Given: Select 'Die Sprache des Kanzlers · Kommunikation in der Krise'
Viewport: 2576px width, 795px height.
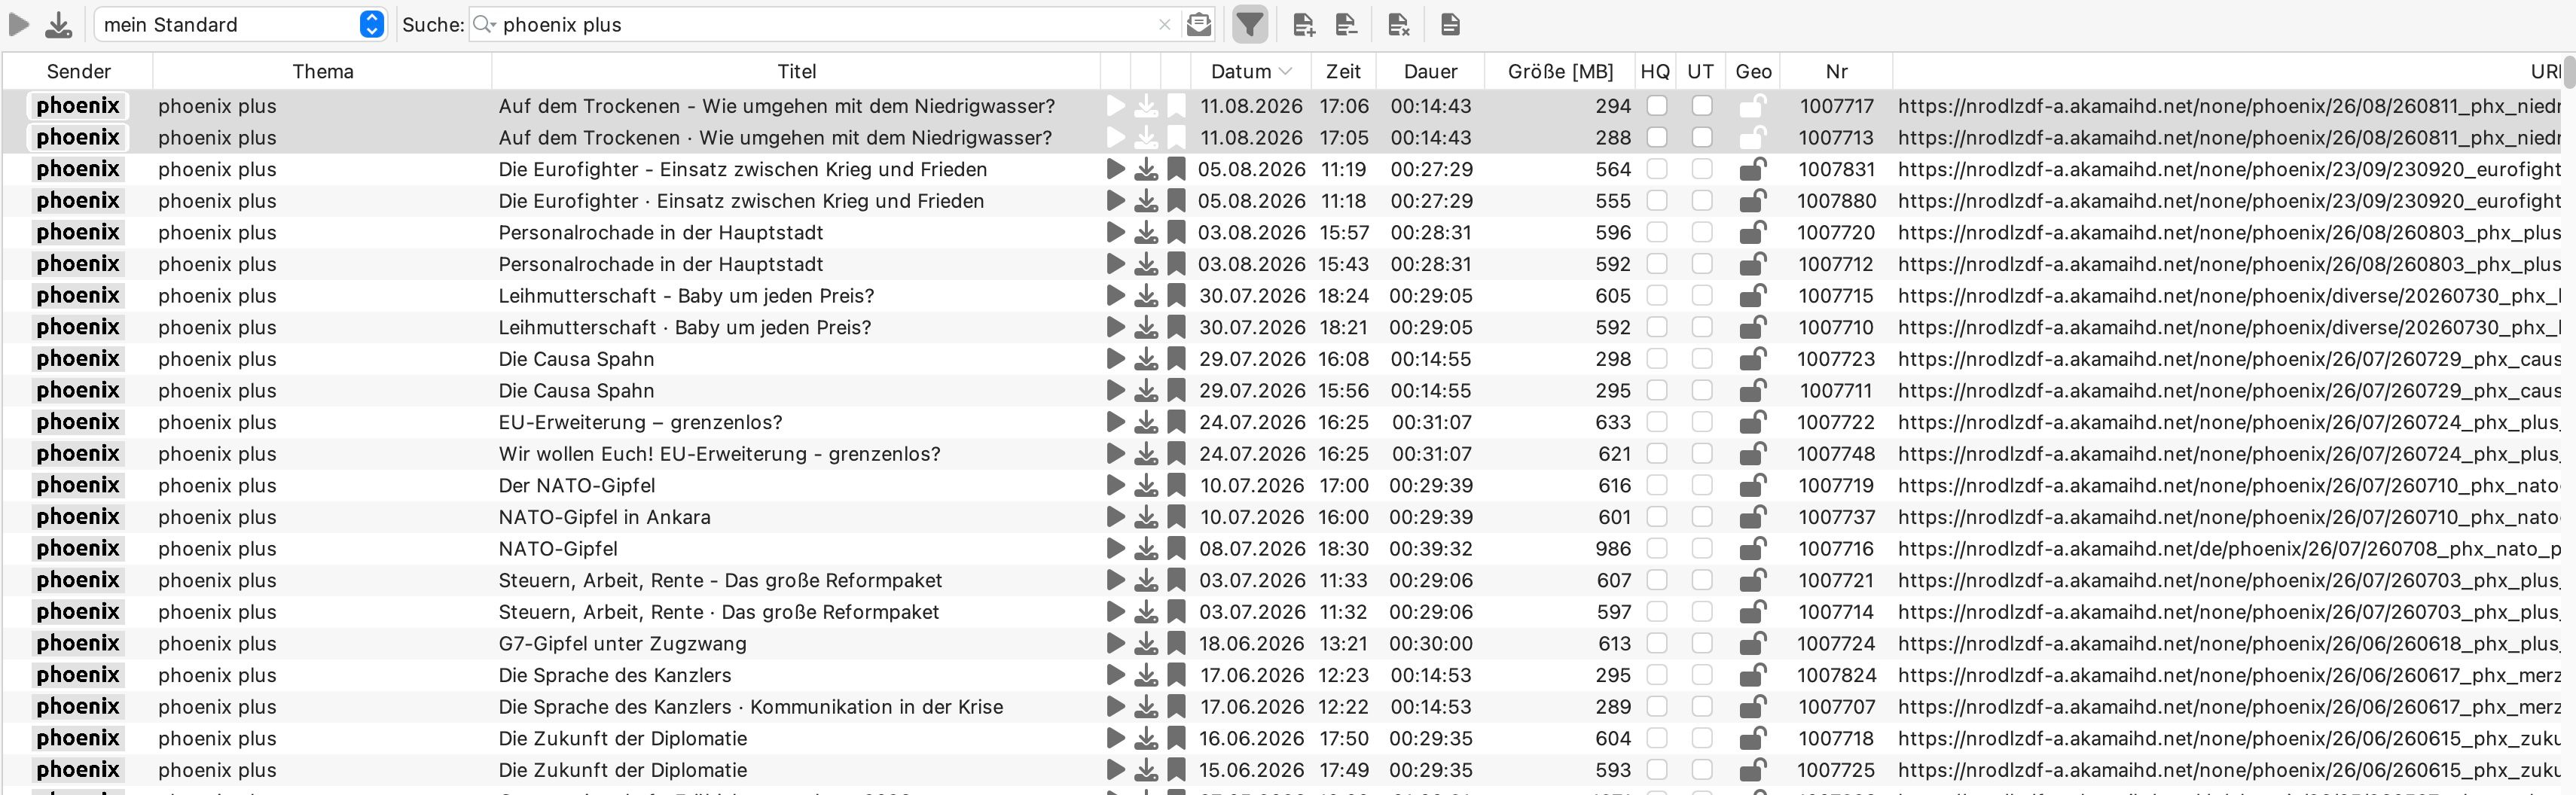Looking at the screenshot, I should coord(751,707).
